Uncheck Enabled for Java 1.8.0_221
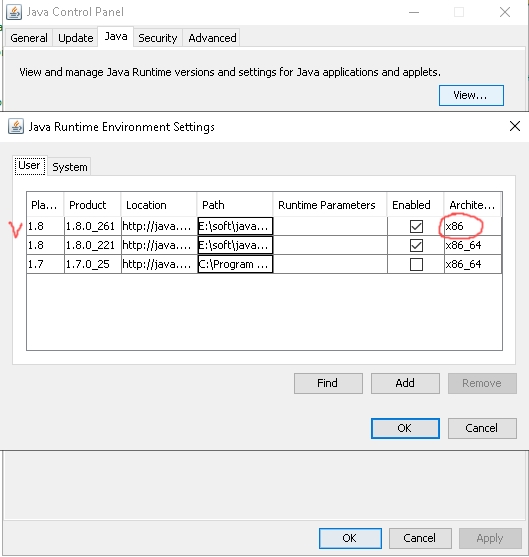The height and width of the screenshot is (557, 529). (x=416, y=245)
